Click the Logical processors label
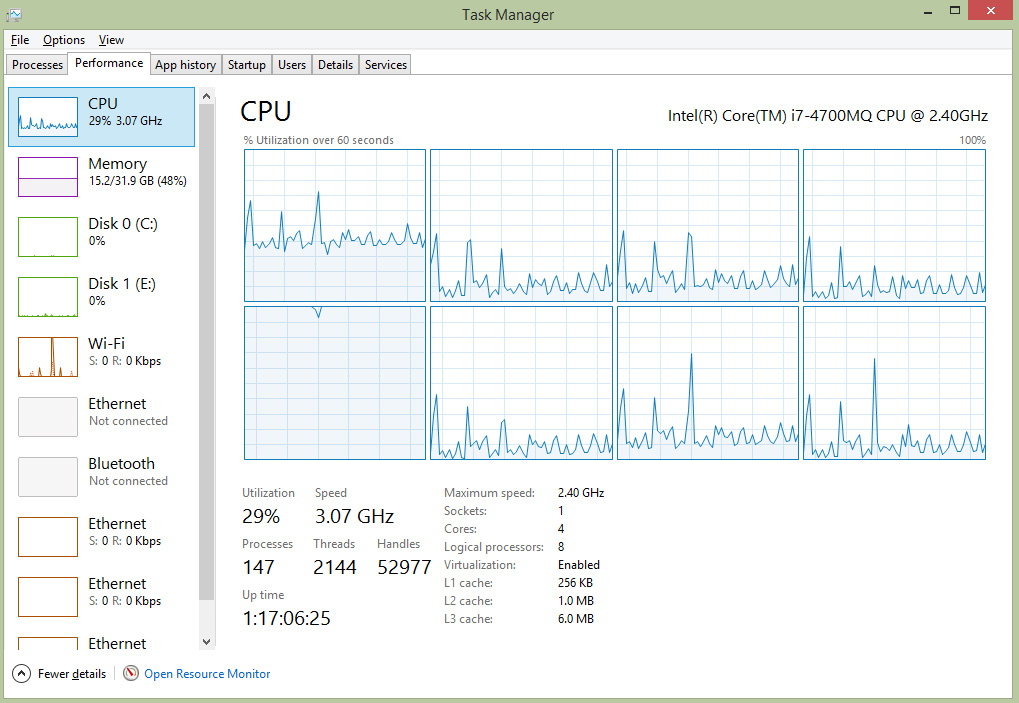1019x703 pixels. pyautogui.click(x=493, y=547)
